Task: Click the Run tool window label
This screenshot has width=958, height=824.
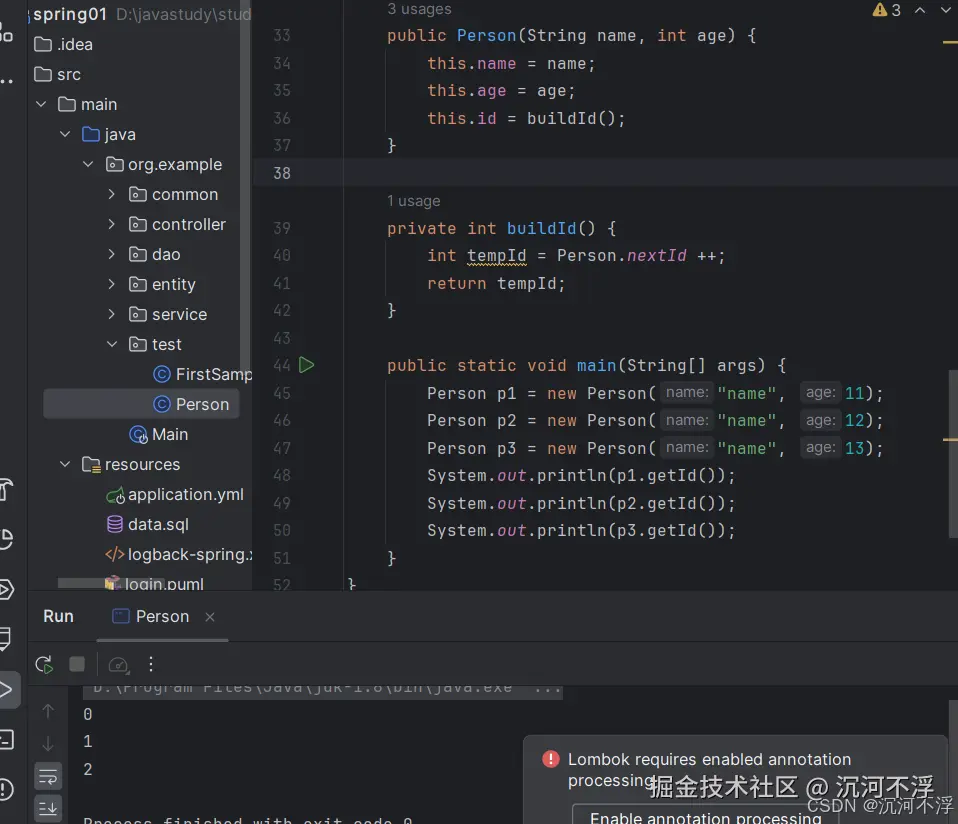Action: (59, 616)
